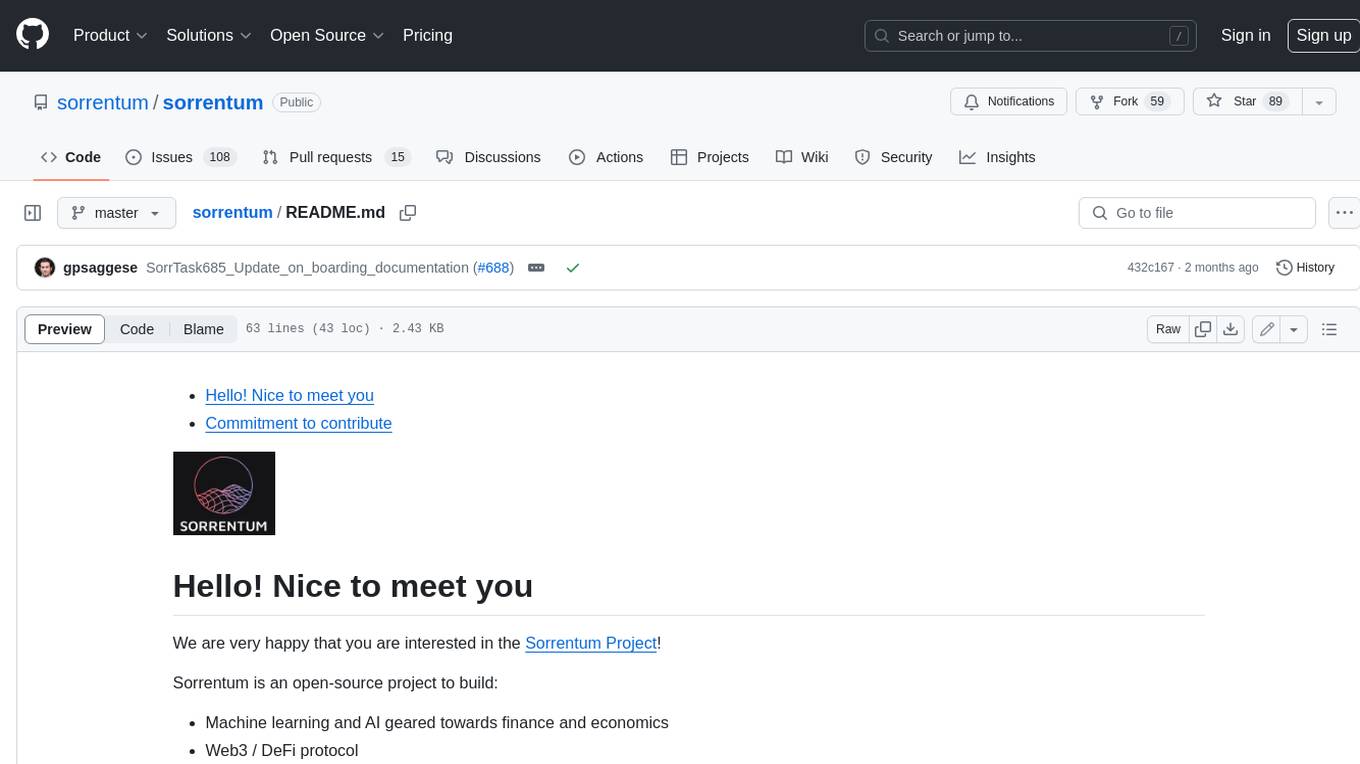Click the sorrentum breadcrumb link

(x=232, y=212)
